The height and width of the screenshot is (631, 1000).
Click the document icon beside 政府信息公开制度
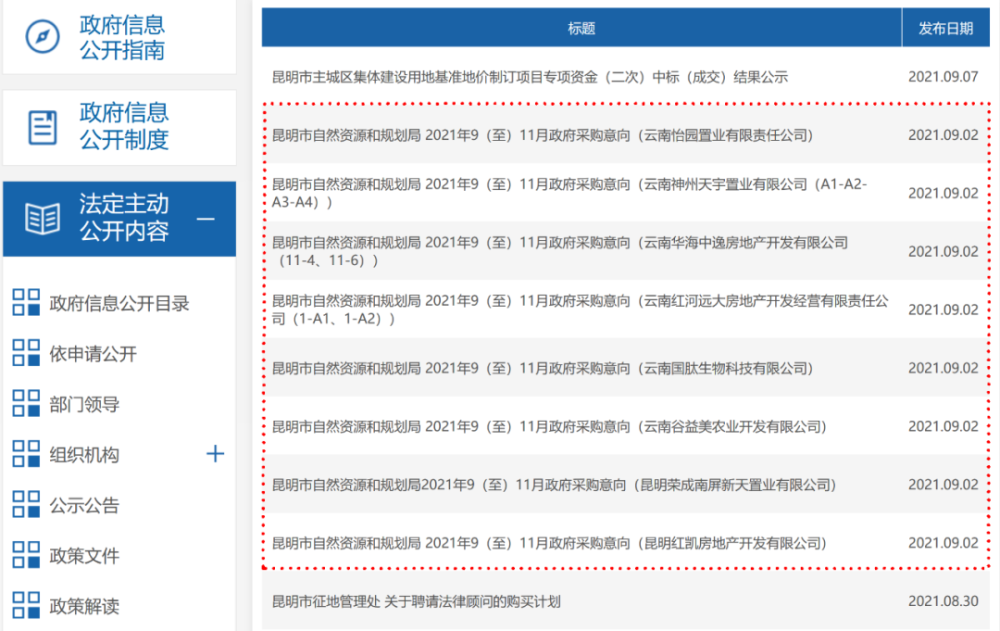click(x=43, y=127)
